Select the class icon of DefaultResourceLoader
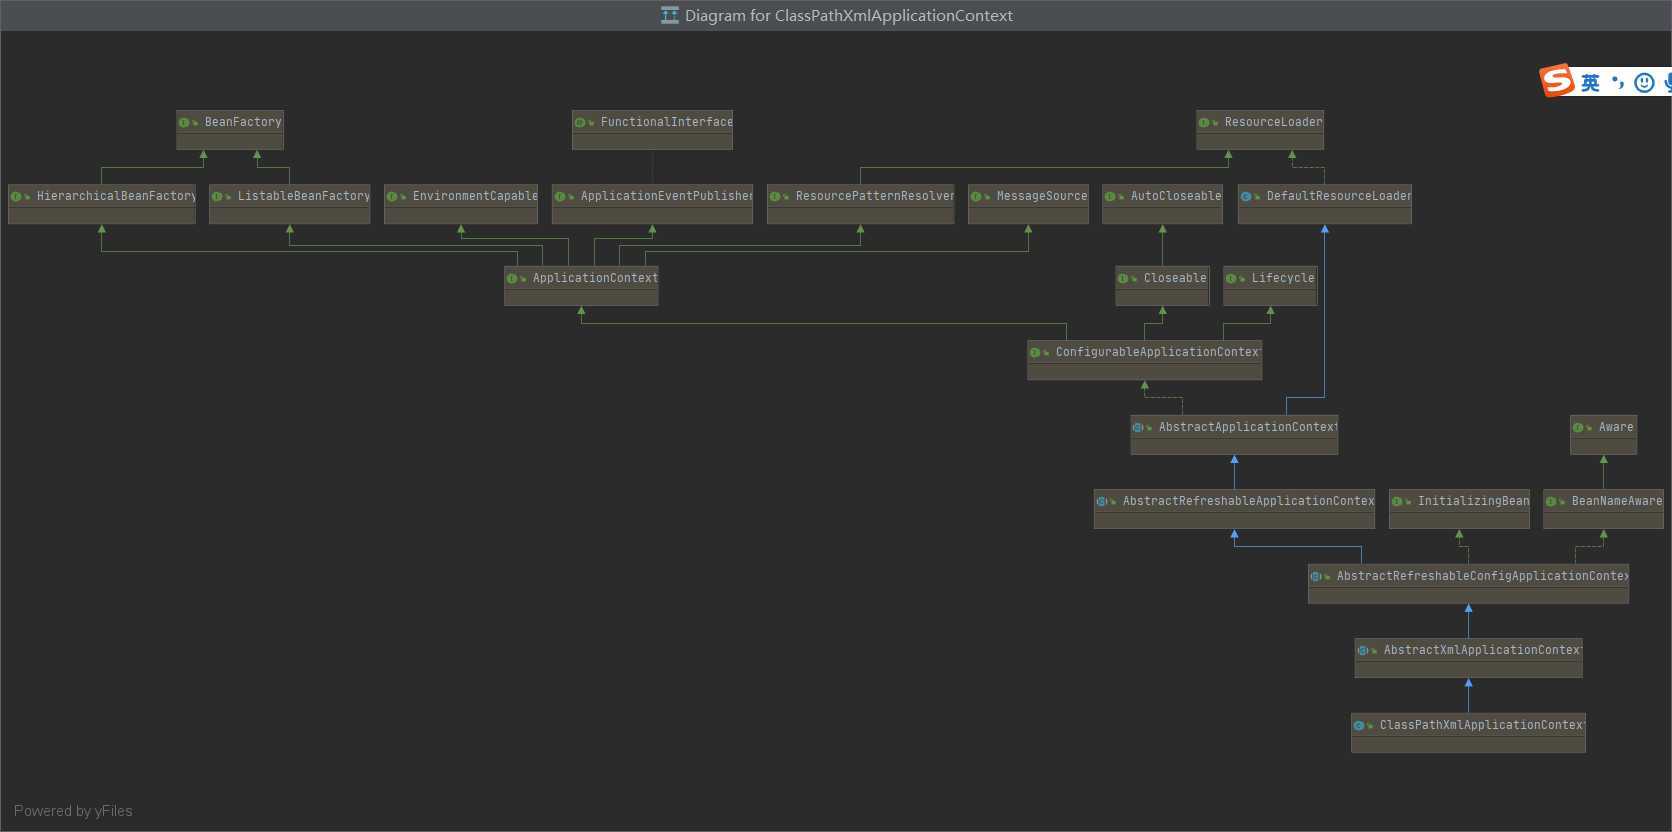The height and width of the screenshot is (832, 1672). point(1247,197)
